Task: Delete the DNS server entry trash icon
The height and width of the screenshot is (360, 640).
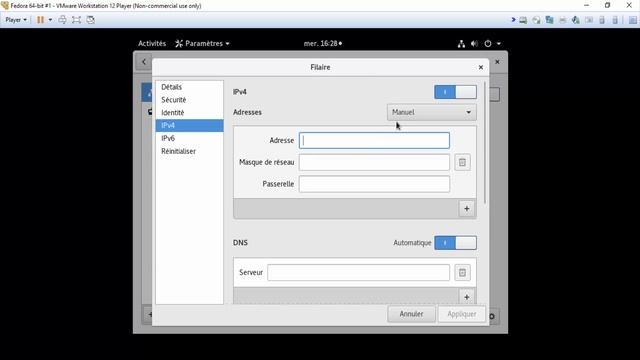Action: click(x=462, y=273)
